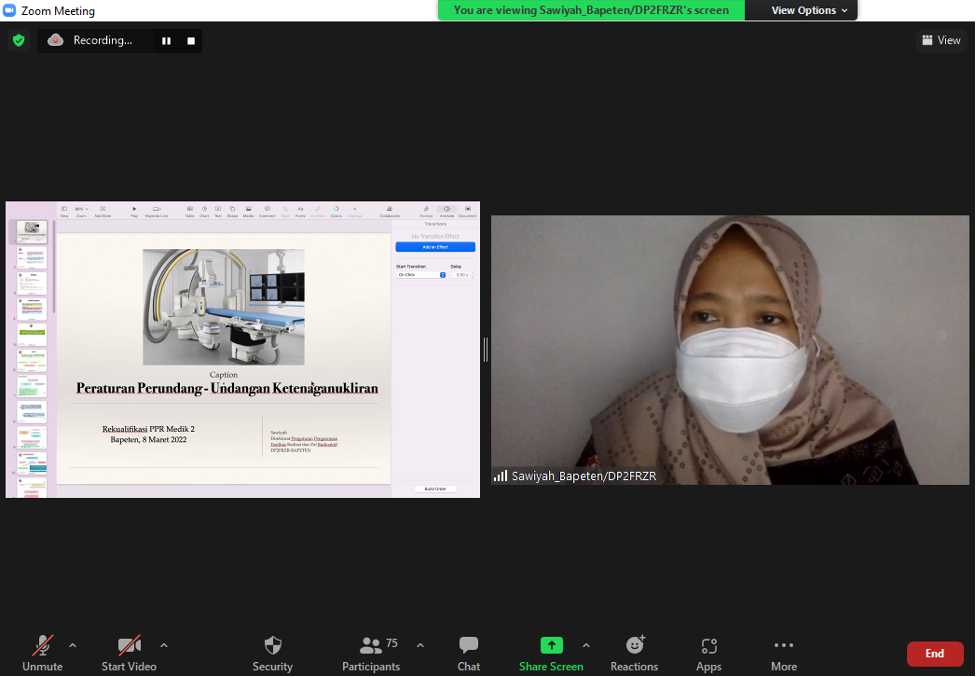Open audio options arrow next to Unmute

tap(73, 646)
